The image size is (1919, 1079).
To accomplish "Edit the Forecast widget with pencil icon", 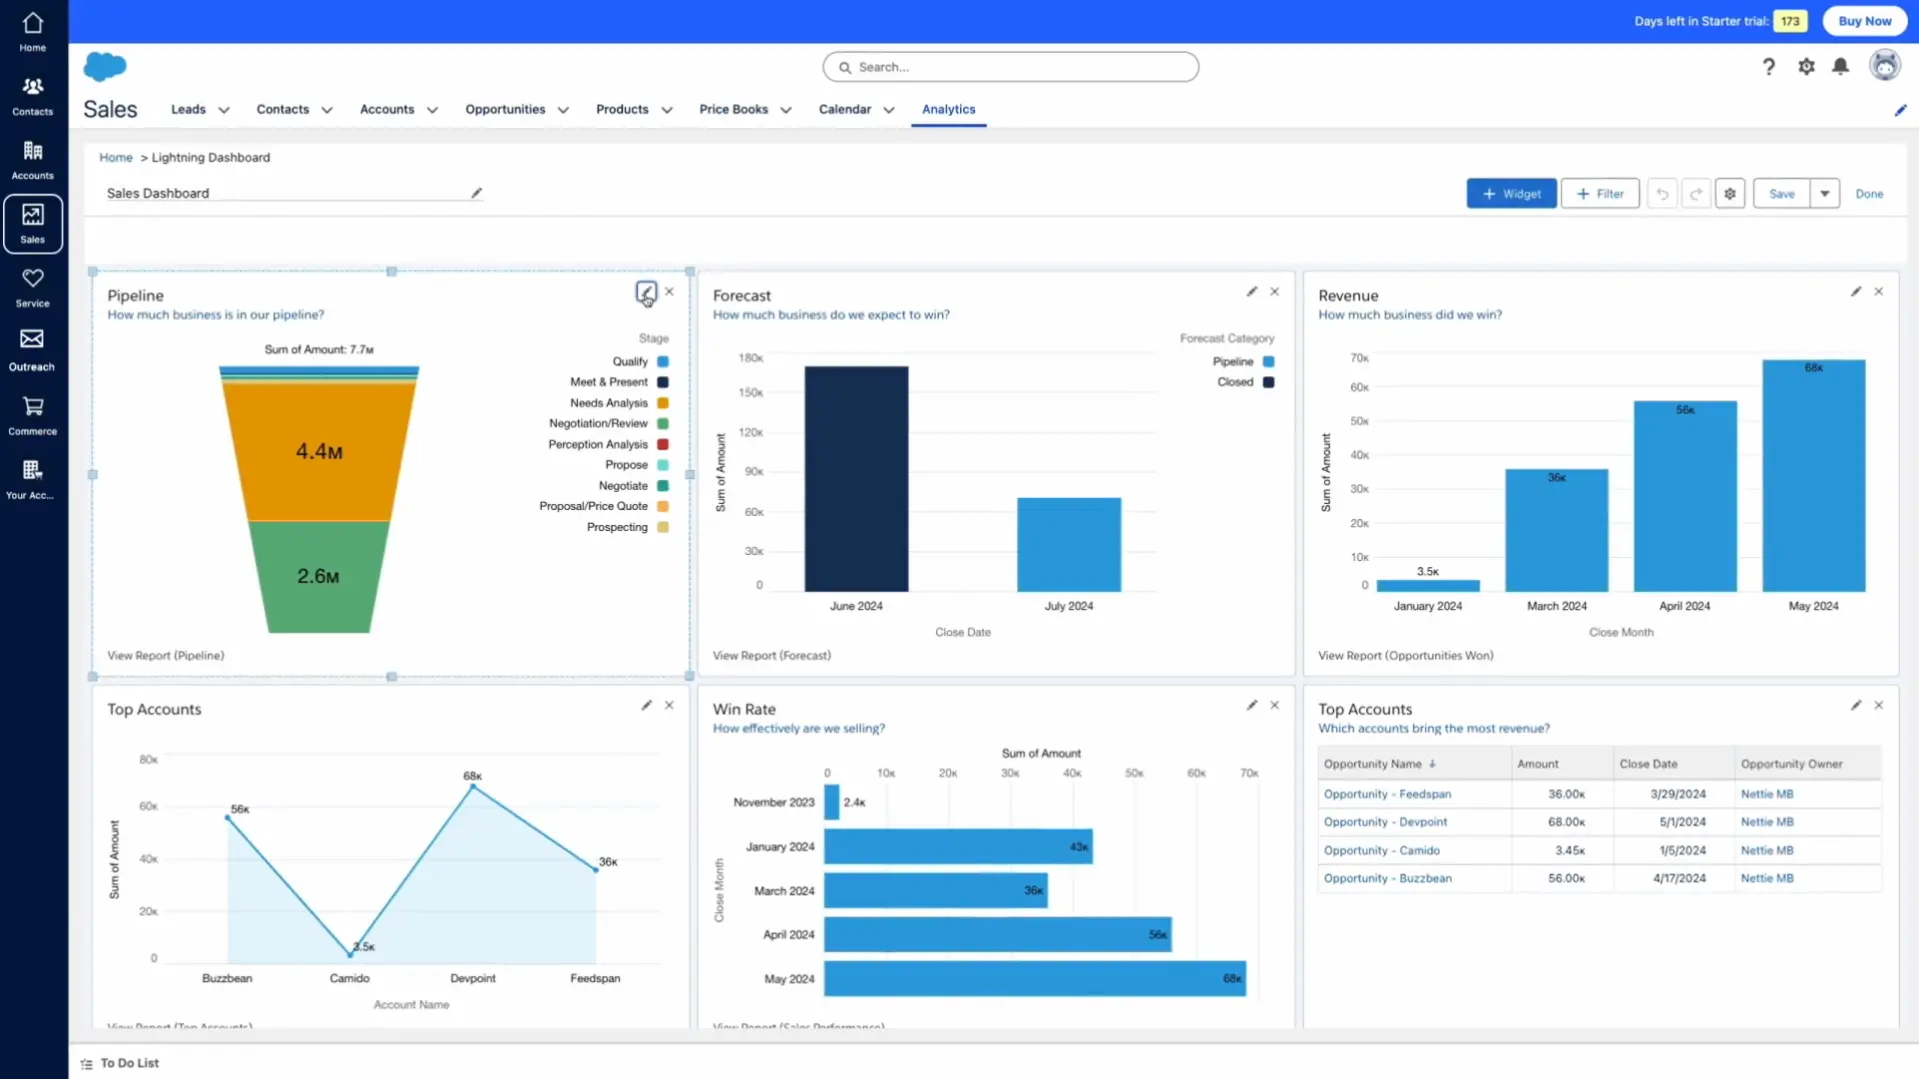I will click(x=1251, y=292).
